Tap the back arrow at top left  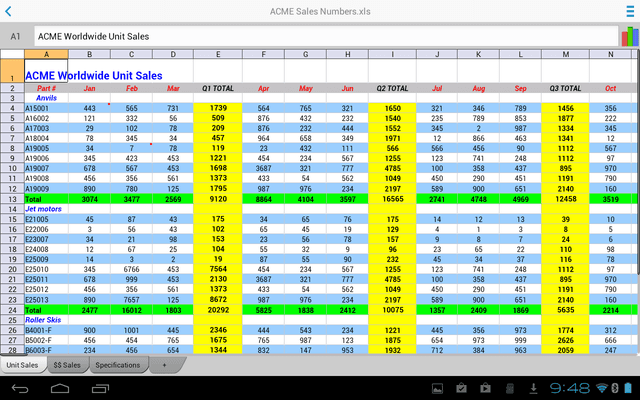click(8, 11)
